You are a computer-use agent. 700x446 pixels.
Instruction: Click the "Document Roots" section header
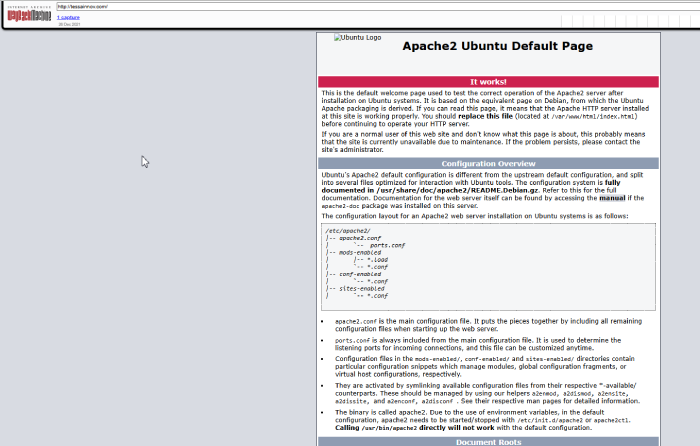[488, 441]
